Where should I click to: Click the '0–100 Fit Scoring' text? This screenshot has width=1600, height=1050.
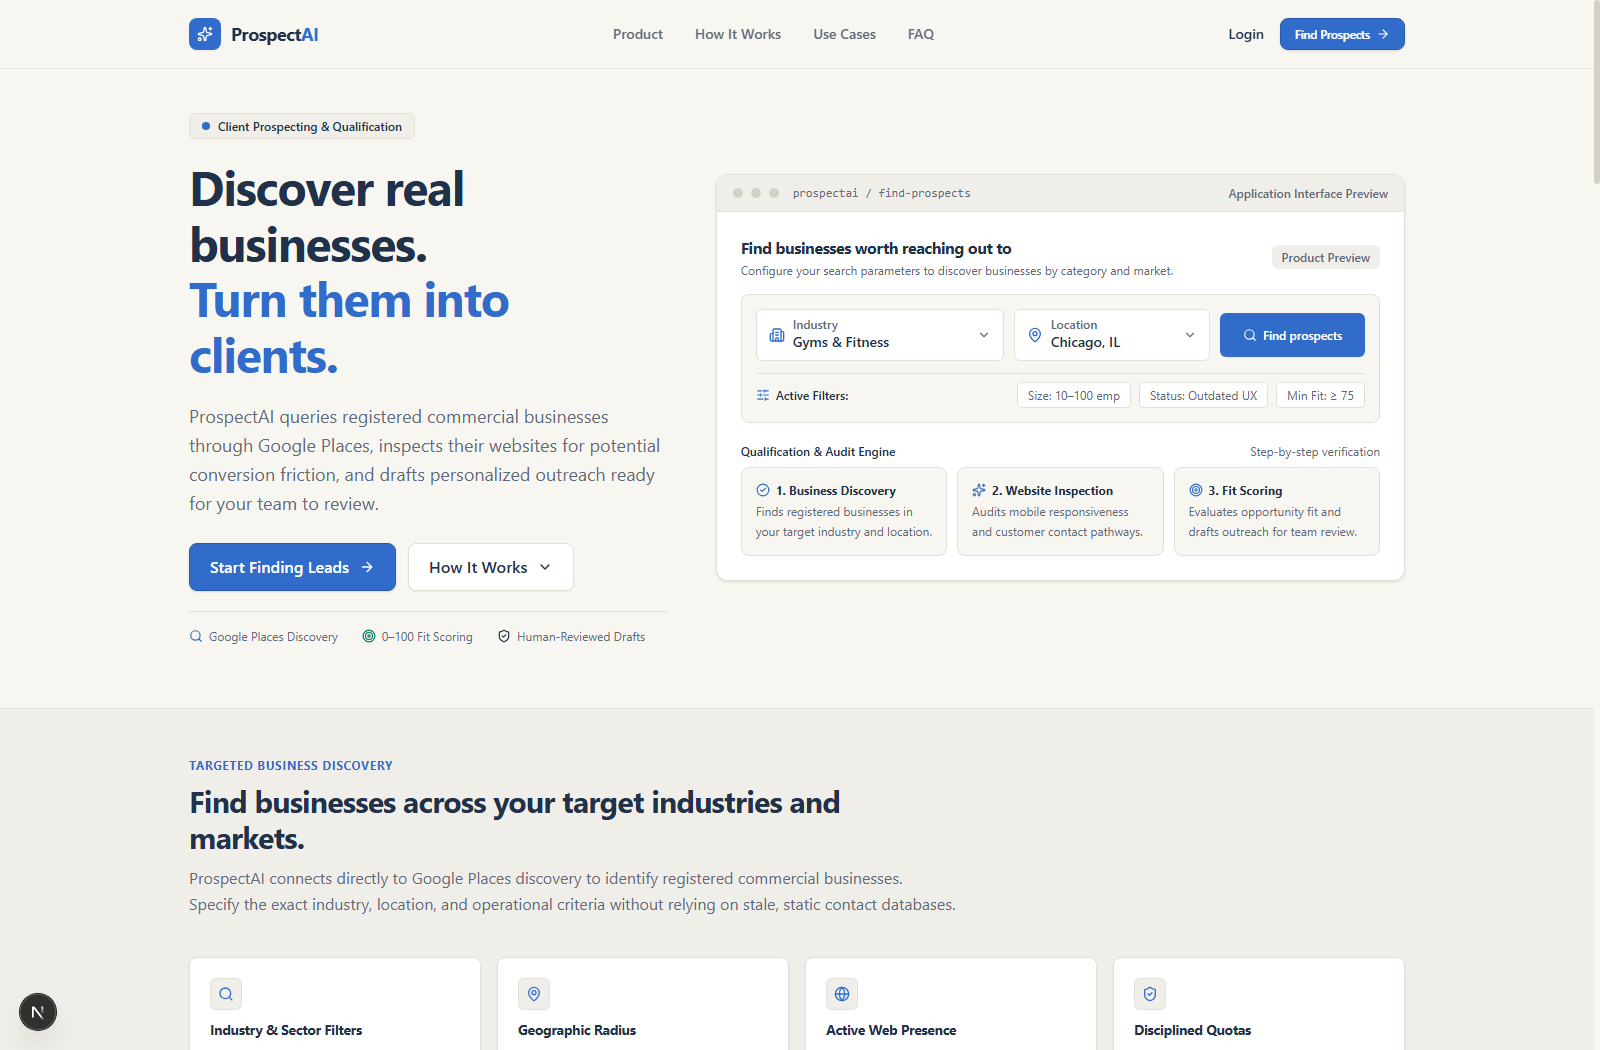[427, 636]
